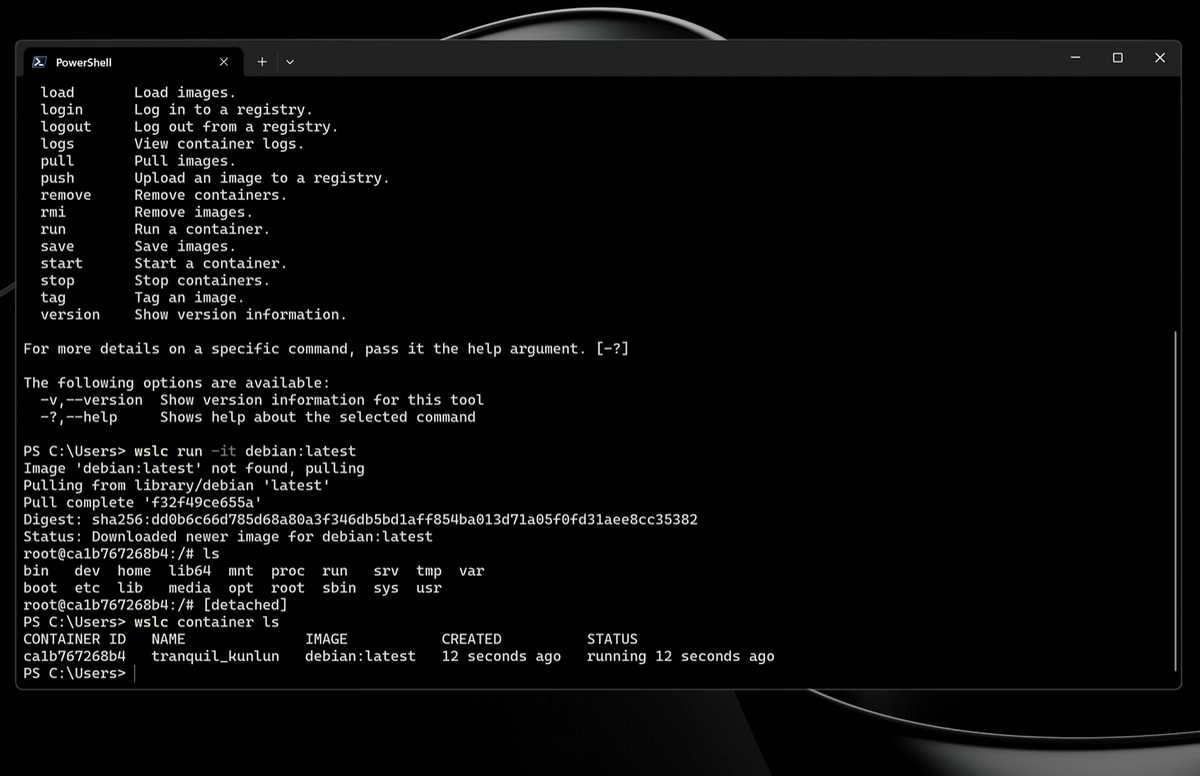Click 'Show version information.' description
Image resolution: width=1200 pixels, height=776 pixels.
click(240, 314)
